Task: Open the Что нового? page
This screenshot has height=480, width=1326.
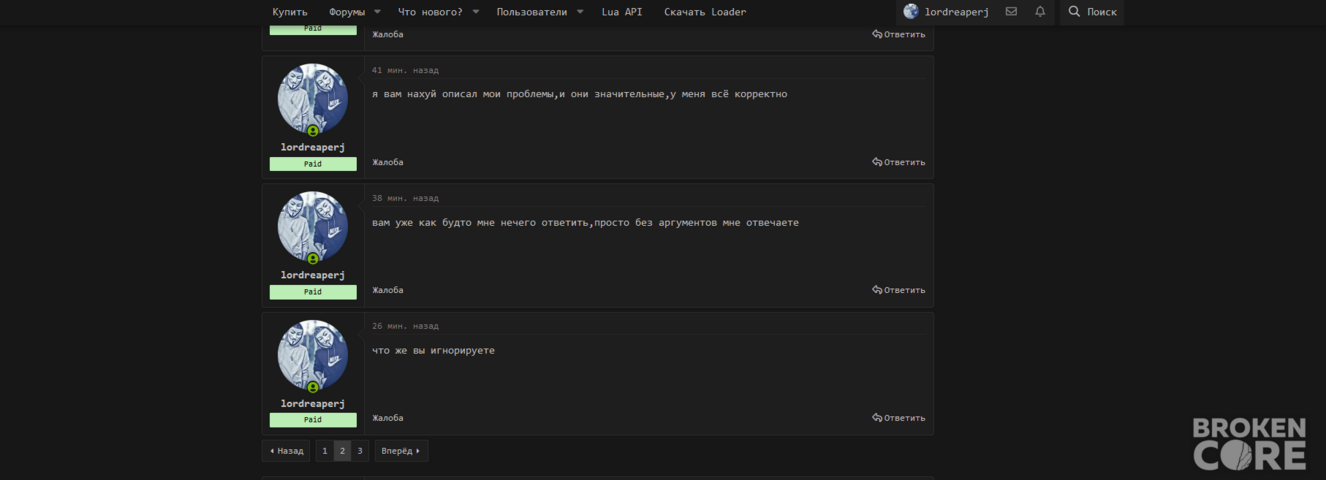Action: (430, 12)
